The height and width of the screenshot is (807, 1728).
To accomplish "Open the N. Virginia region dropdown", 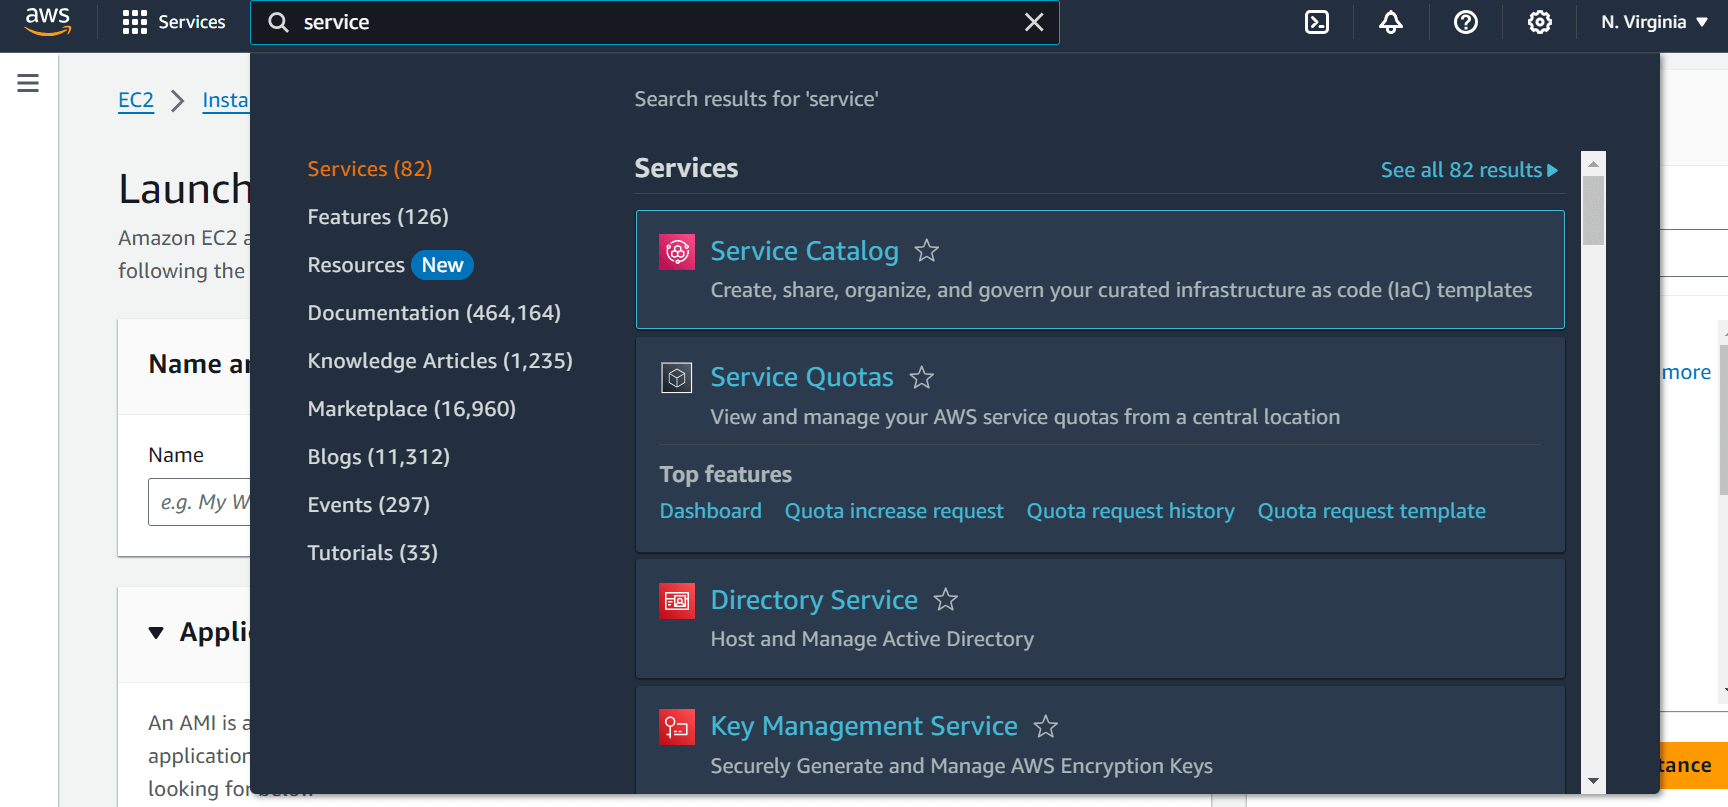I will [1654, 22].
